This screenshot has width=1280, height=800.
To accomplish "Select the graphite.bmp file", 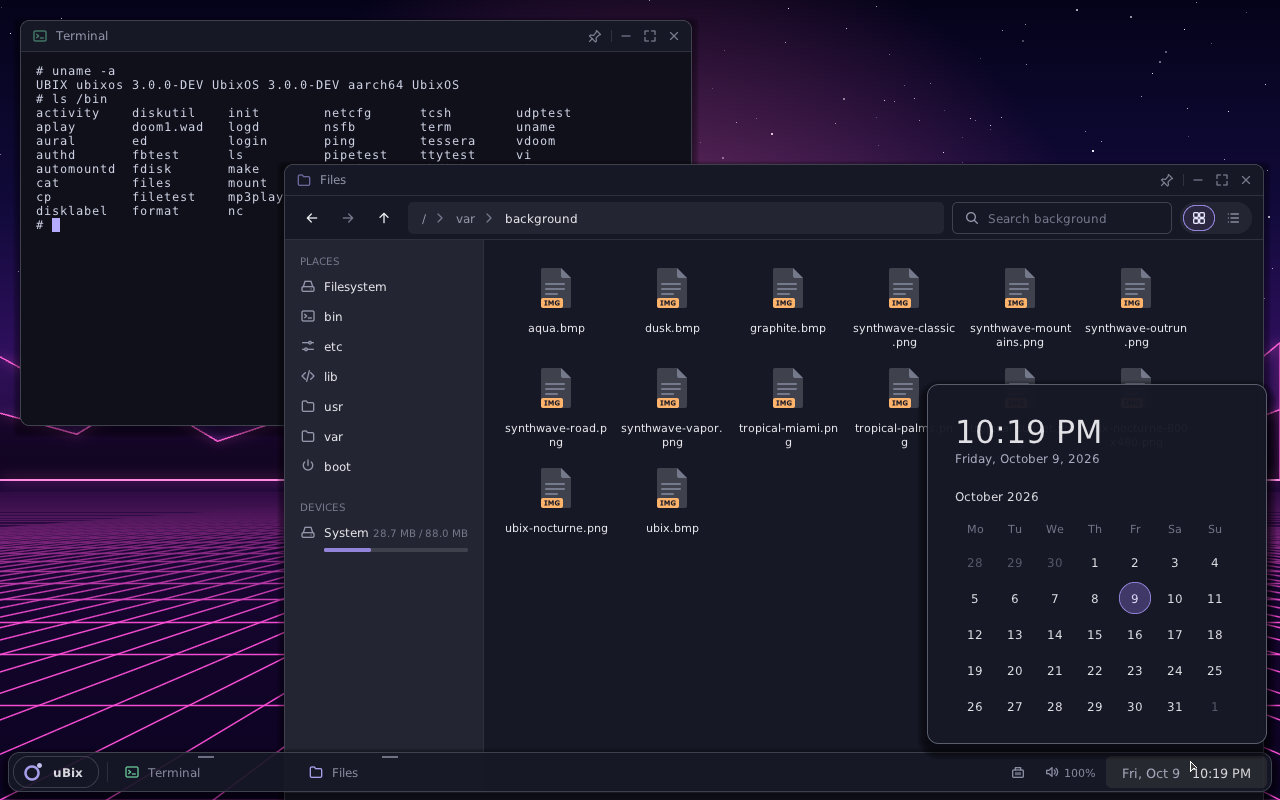I will [x=788, y=301].
